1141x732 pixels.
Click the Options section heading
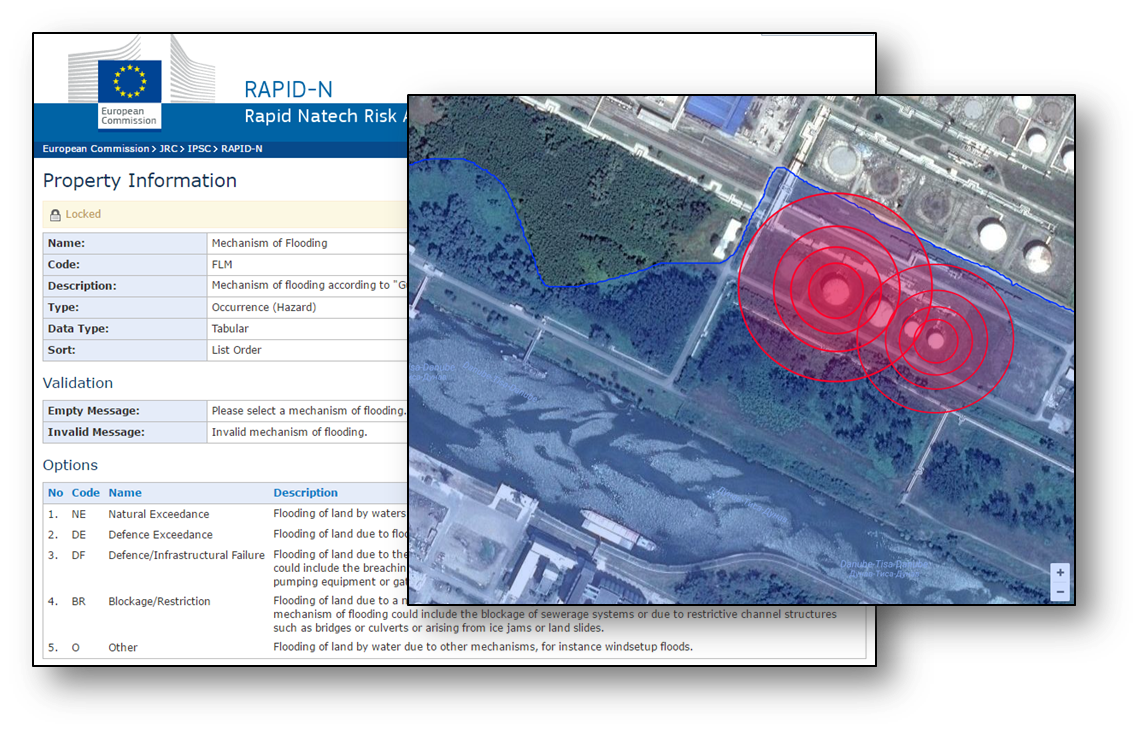(70, 465)
